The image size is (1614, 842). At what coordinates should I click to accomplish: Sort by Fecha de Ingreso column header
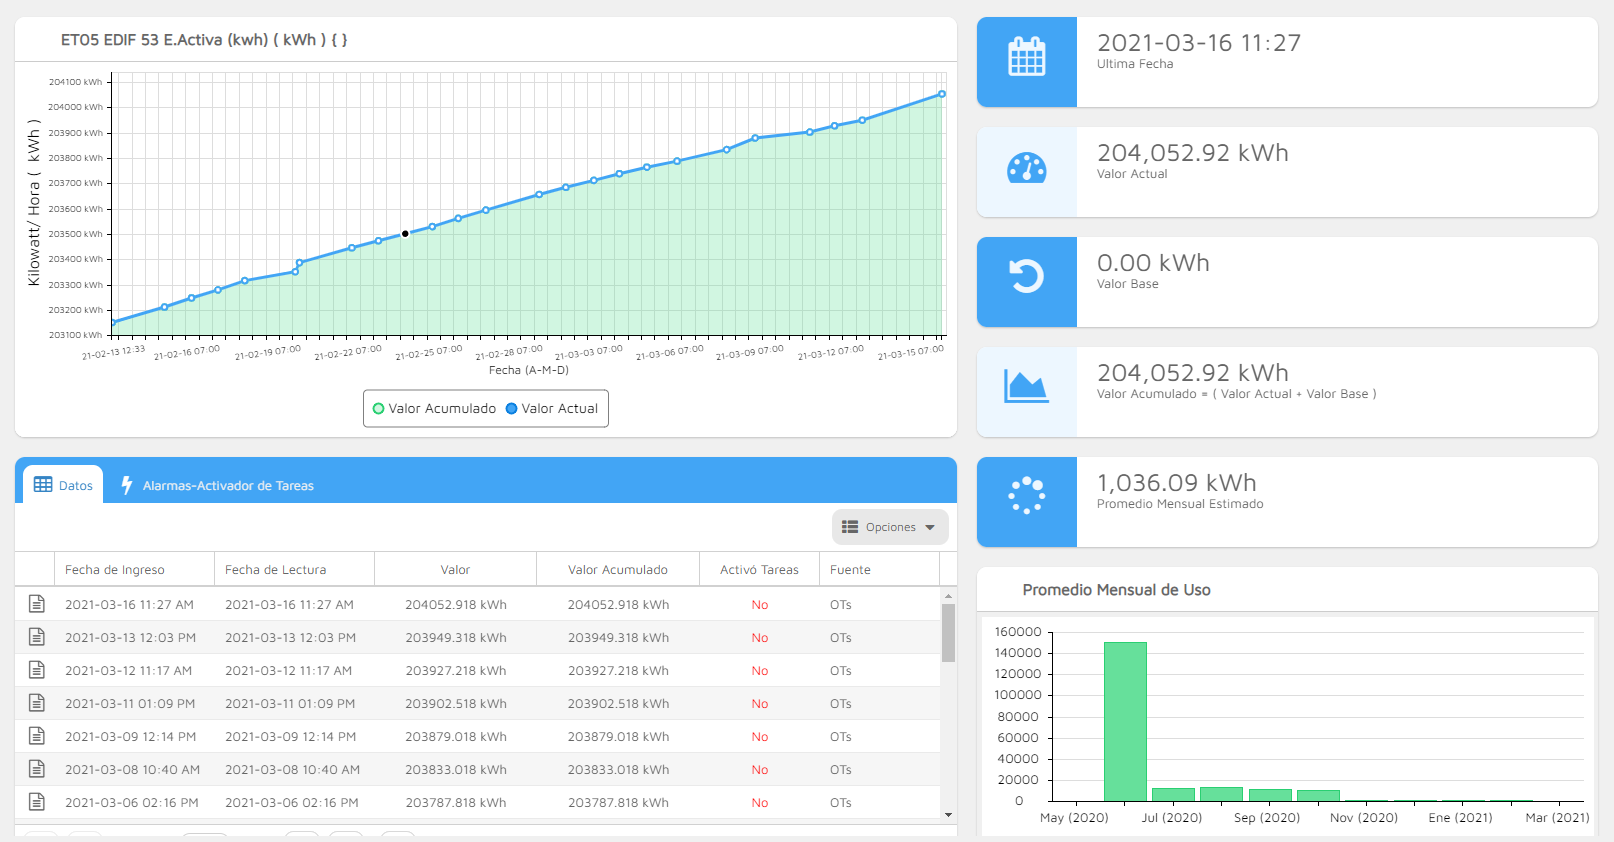point(115,570)
